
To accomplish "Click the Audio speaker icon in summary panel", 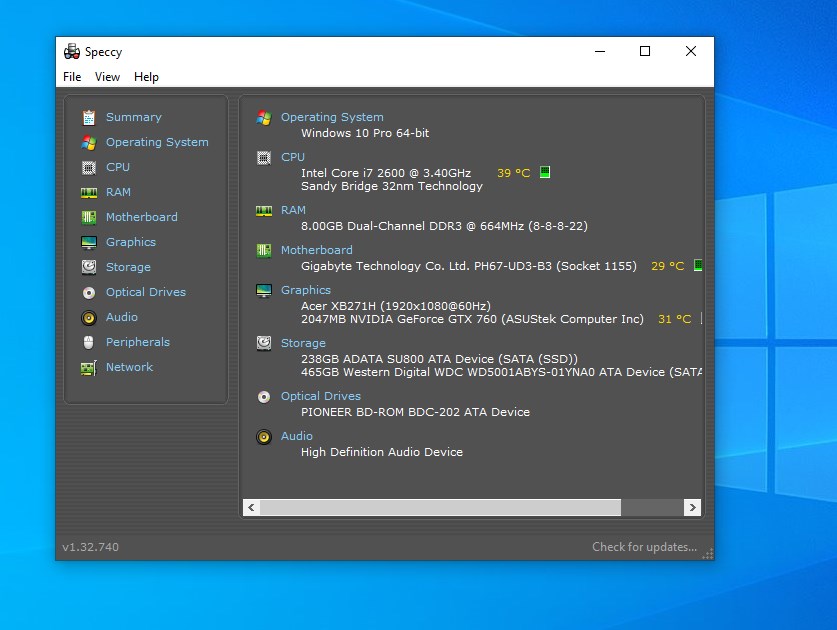I will pos(264,437).
